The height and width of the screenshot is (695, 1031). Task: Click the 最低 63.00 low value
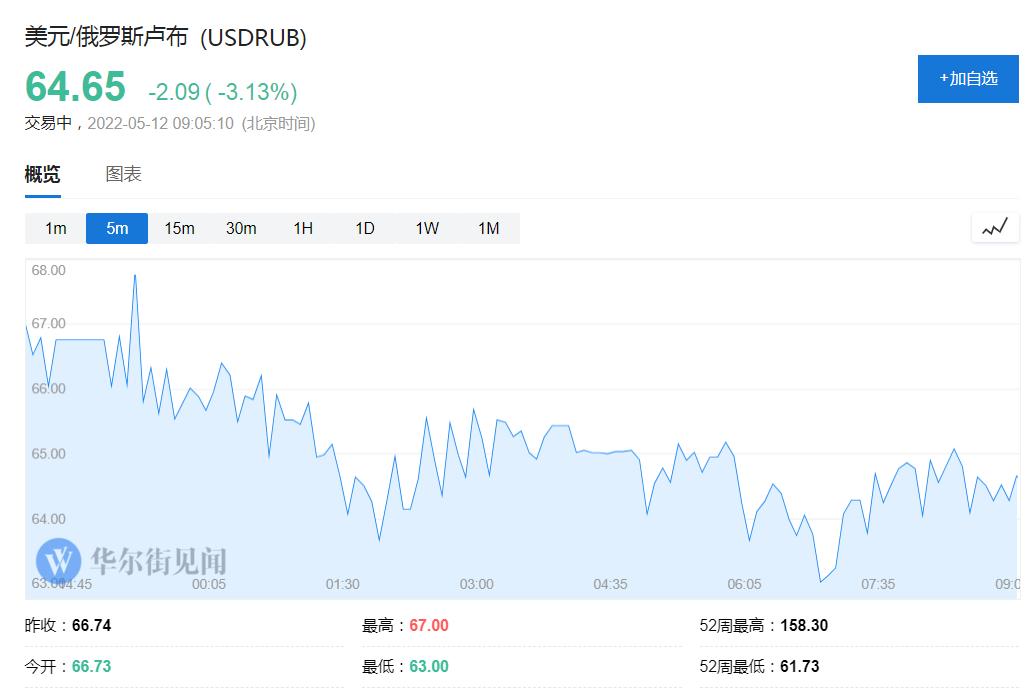[429, 664]
